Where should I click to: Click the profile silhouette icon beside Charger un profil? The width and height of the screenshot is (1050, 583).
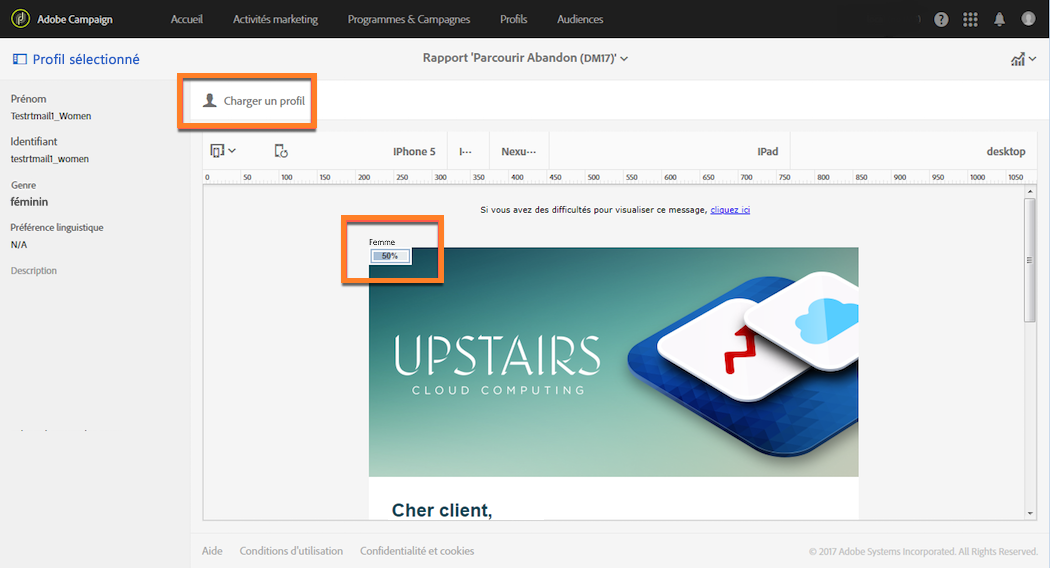click(x=210, y=100)
